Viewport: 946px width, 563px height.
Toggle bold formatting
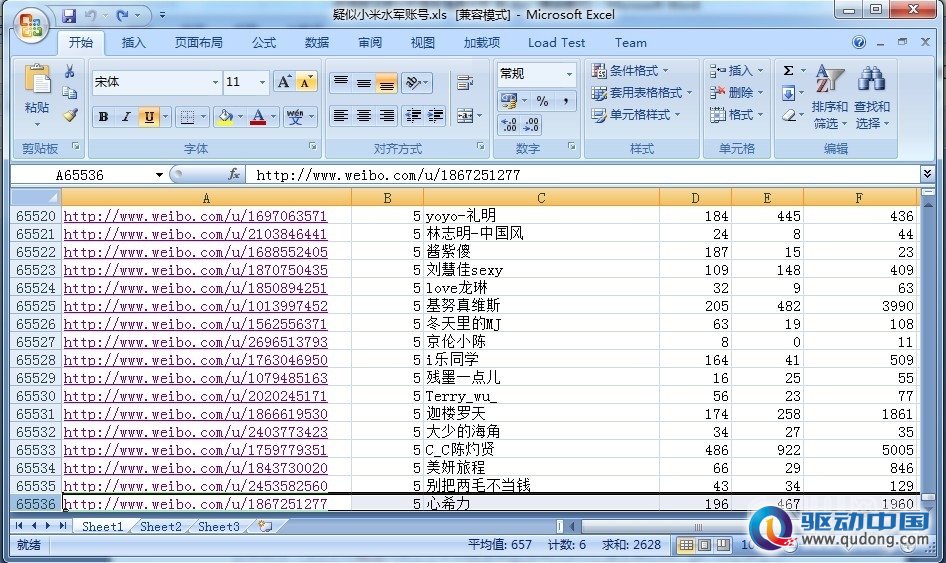tap(103, 116)
